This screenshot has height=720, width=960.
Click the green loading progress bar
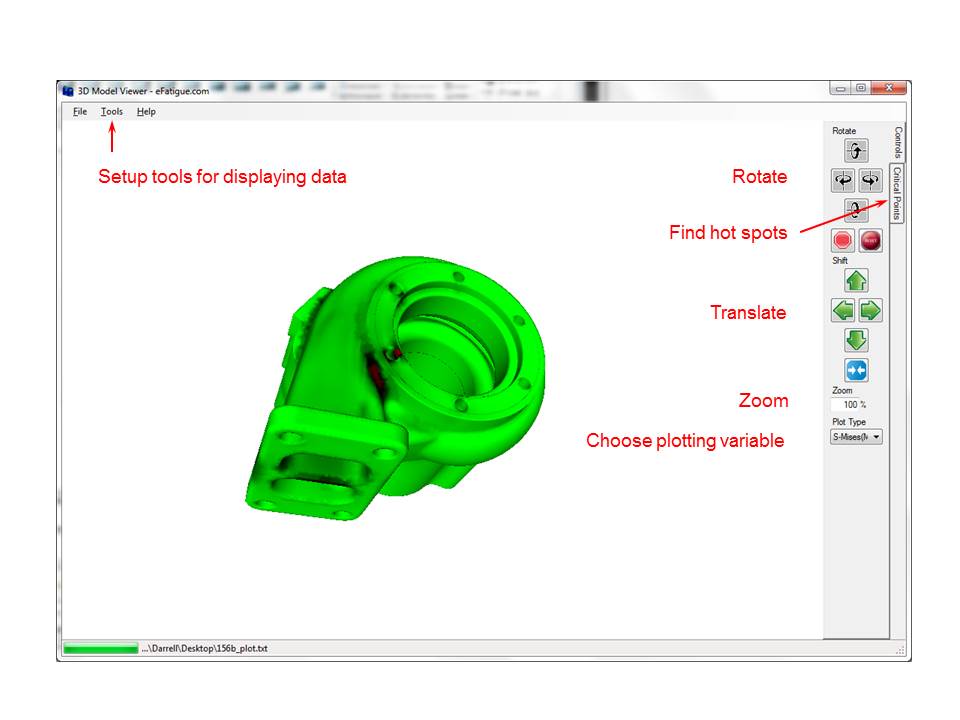coord(100,648)
